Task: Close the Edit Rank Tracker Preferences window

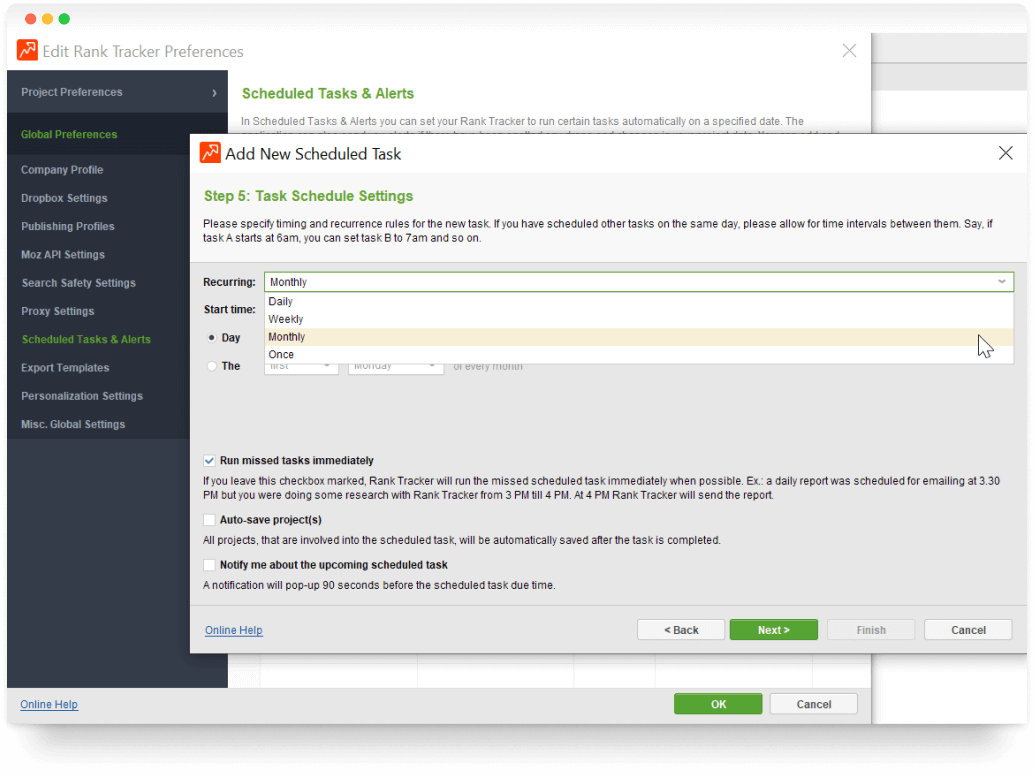Action: [x=849, y=51]
